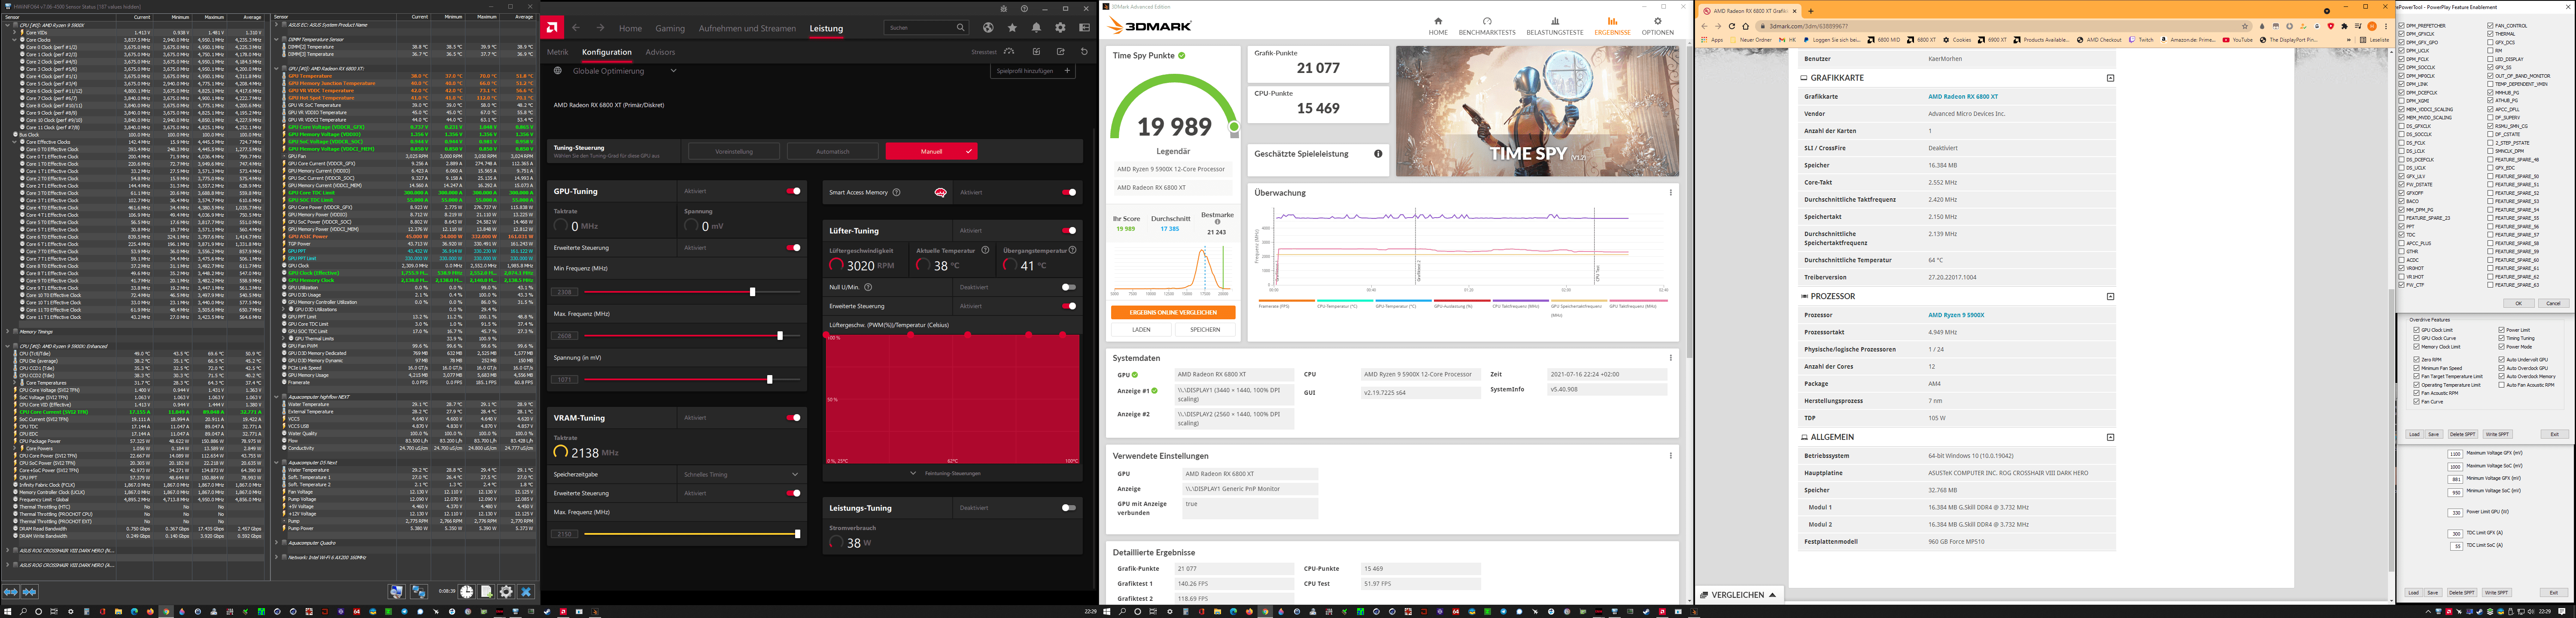
Task: Click Suchen field in Radeon Software
Action: (926, 27)
